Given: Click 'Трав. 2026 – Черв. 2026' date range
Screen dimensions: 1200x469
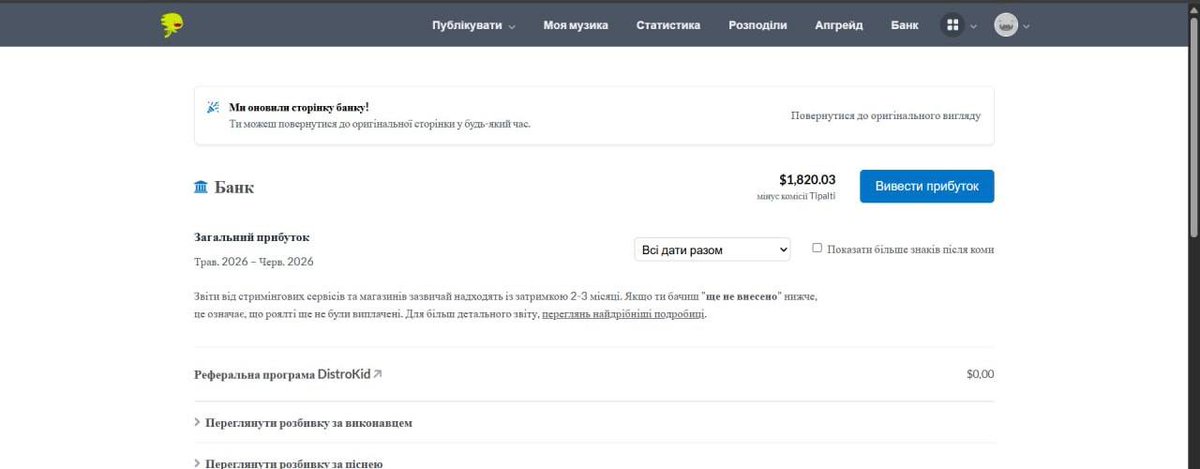Looking at the screenshot, I should click(254, 262).
